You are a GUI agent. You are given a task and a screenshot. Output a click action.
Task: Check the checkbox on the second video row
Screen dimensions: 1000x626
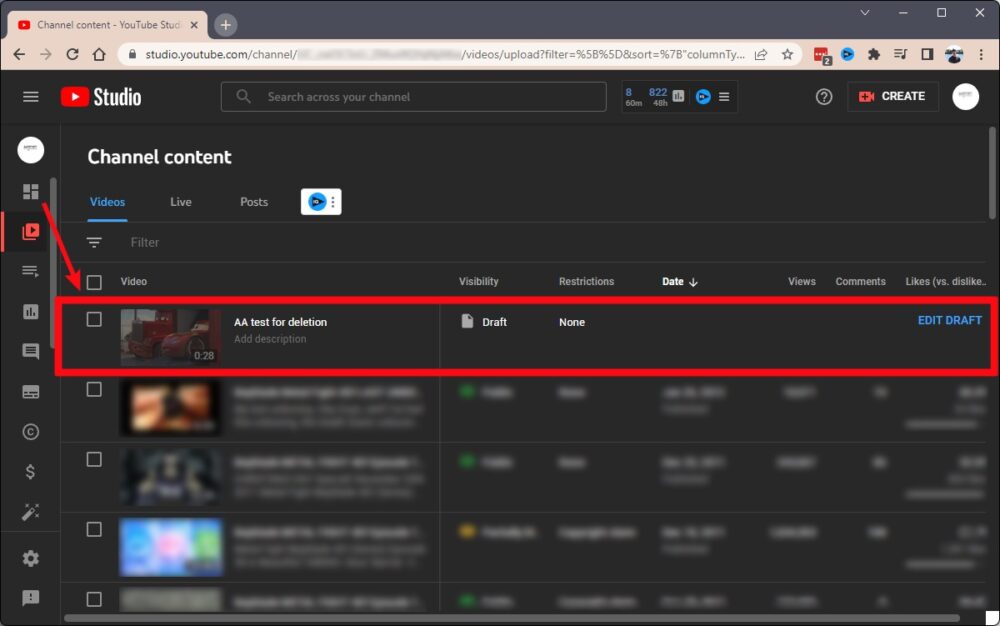[x=94, y=389]
